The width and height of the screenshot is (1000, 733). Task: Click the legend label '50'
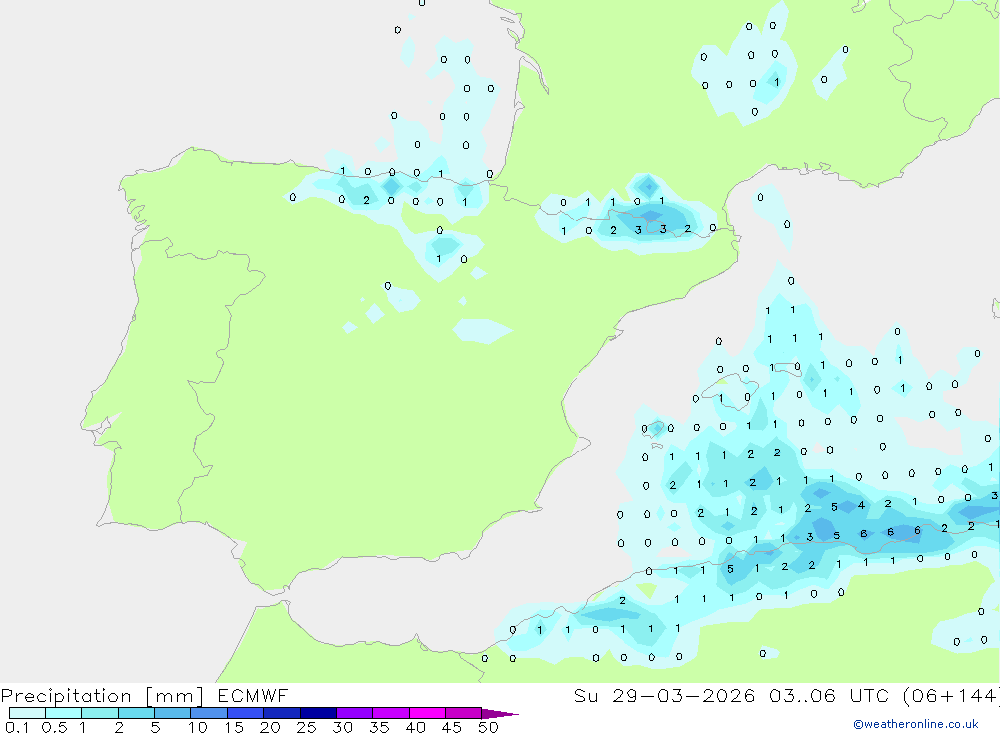[488, 727]
